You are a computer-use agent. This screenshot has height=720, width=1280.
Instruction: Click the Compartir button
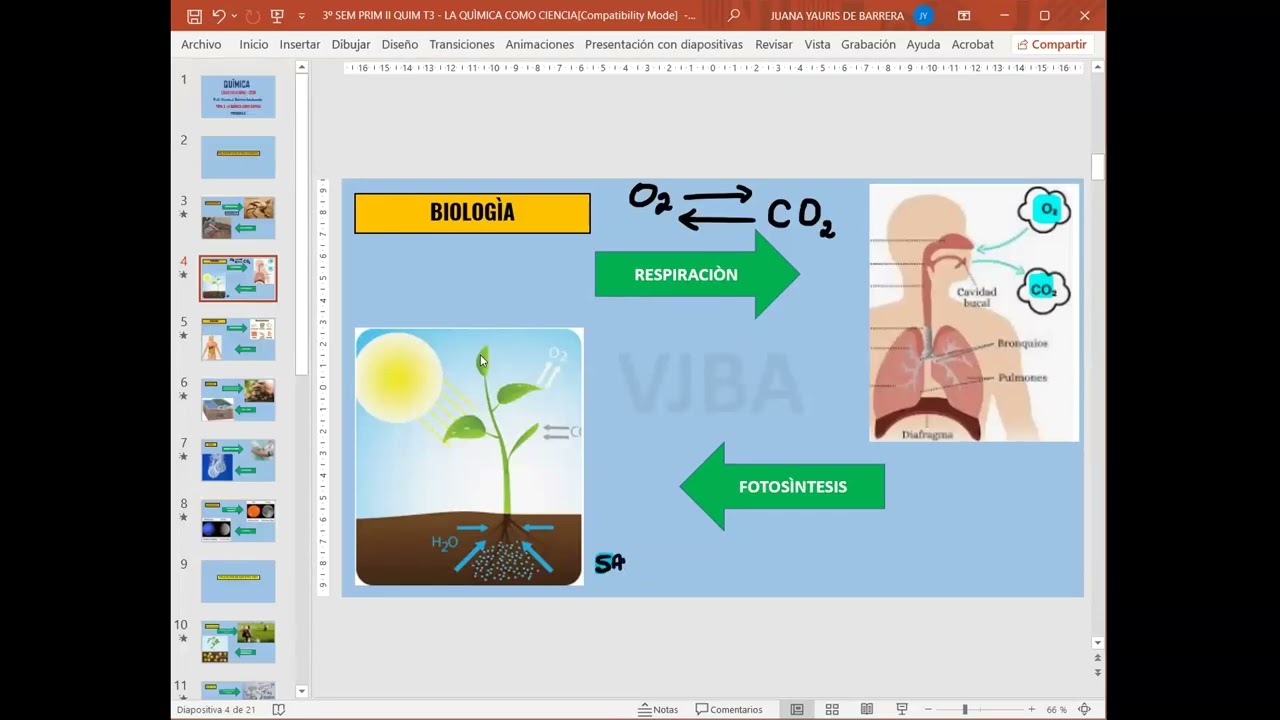coord(1052,45)
